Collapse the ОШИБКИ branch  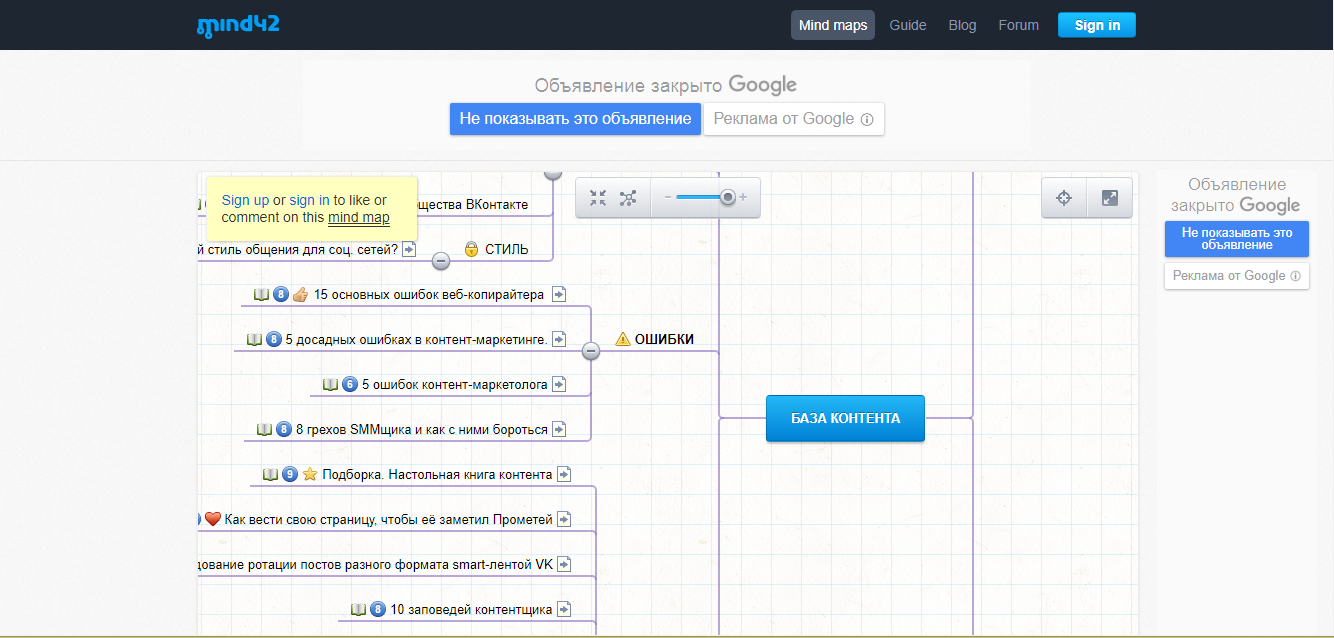(591, 351)
